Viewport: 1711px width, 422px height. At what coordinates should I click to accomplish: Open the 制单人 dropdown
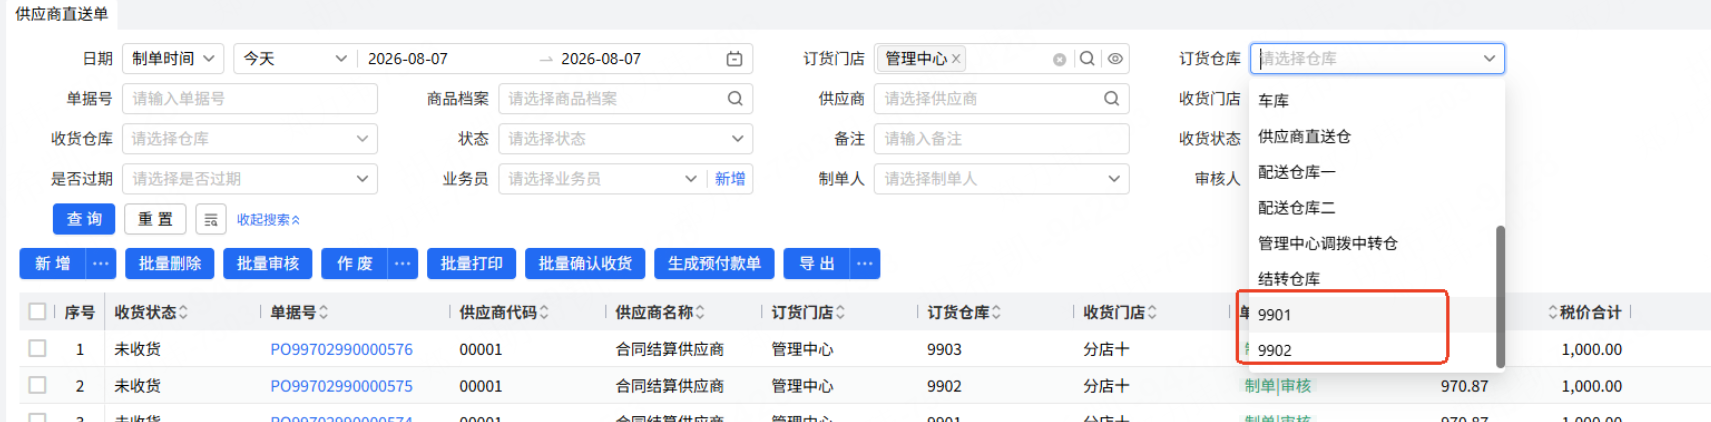point(1001,178)
